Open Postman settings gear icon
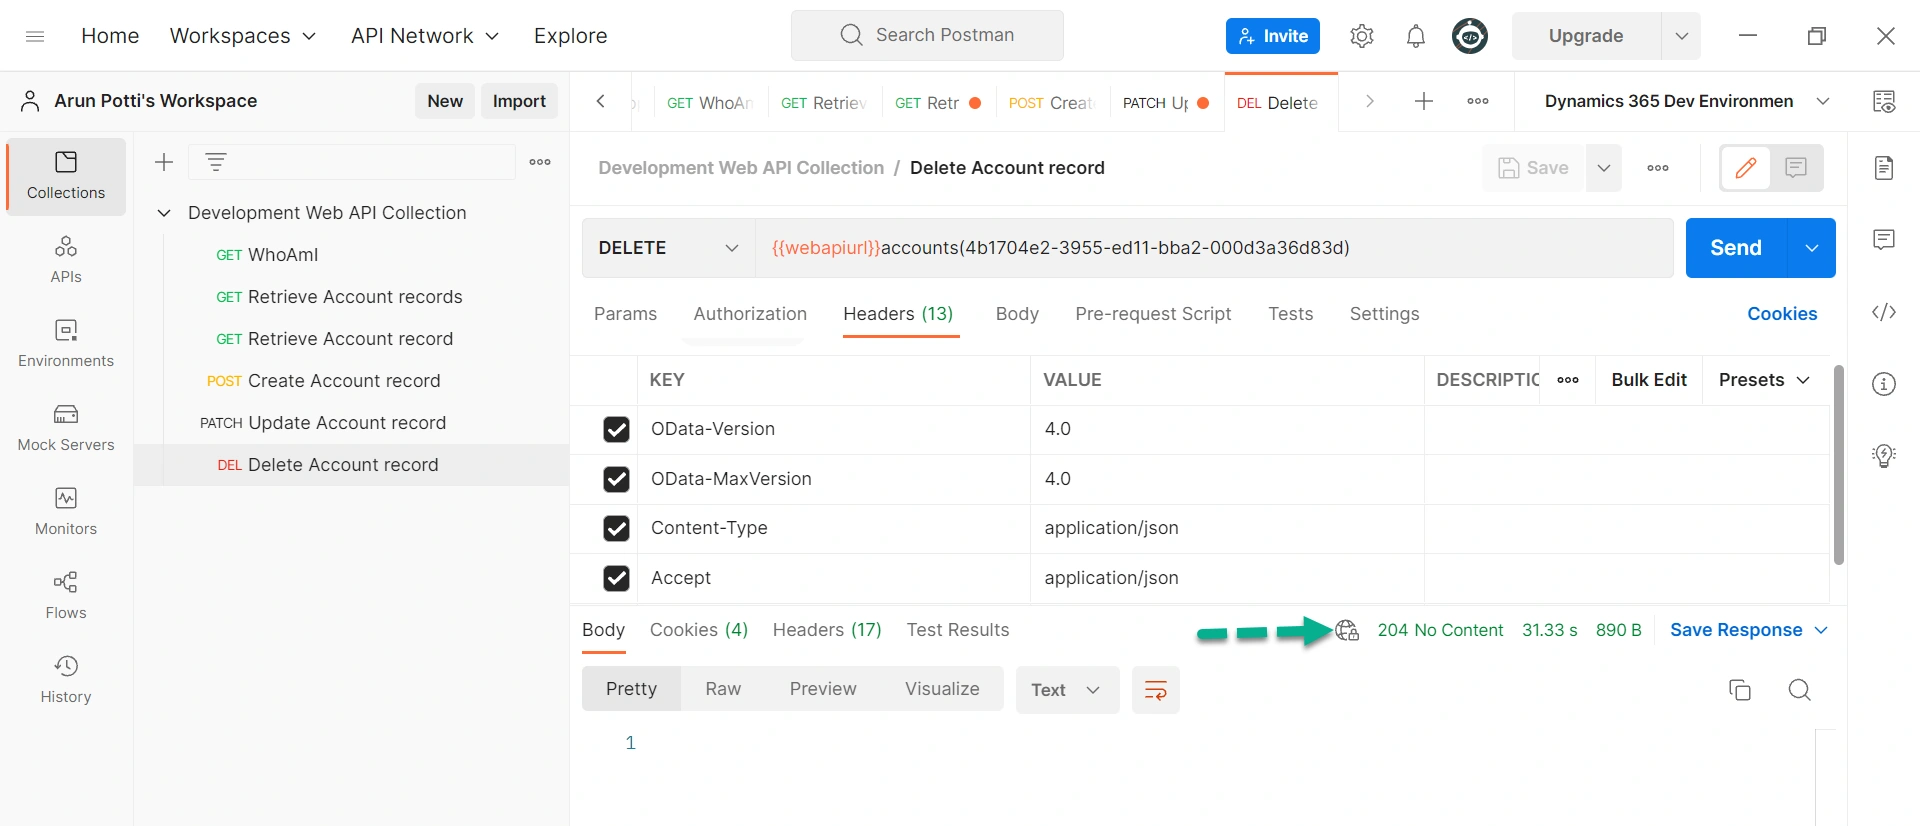This screenshot has height=826, width=1920. tap(1361, 36)
